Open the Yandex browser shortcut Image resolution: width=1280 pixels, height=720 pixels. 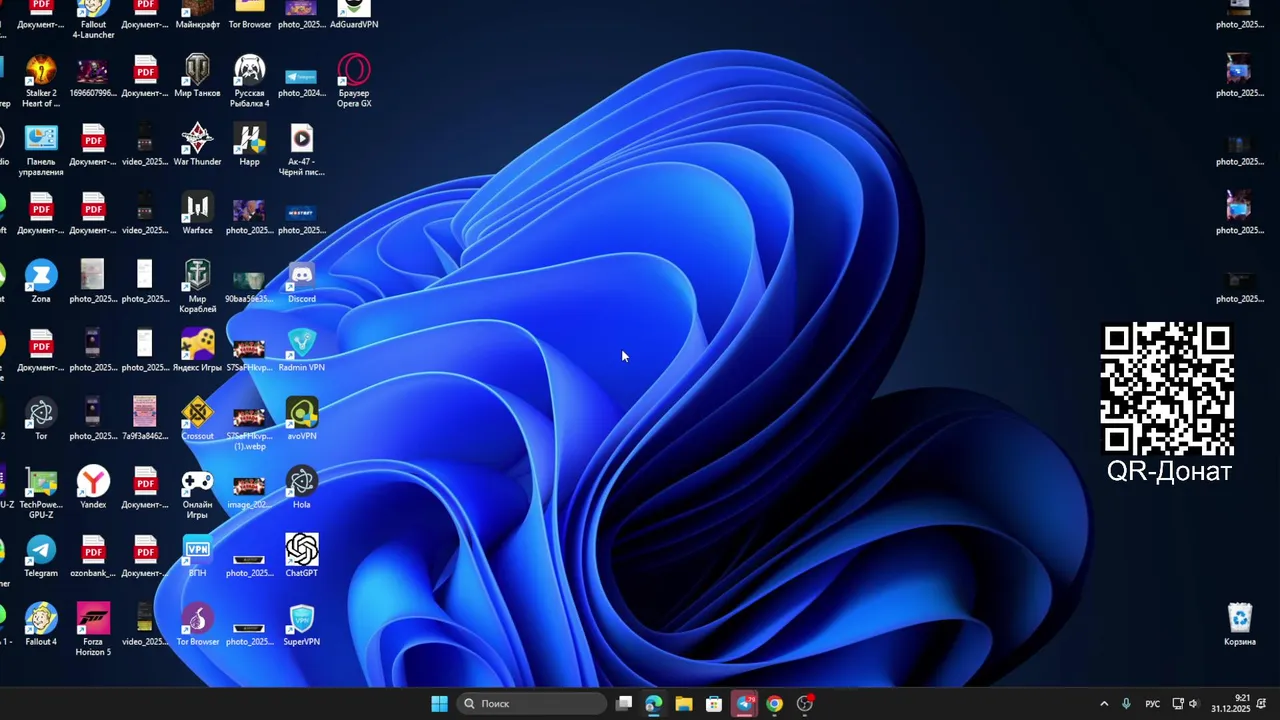[93, 487]
